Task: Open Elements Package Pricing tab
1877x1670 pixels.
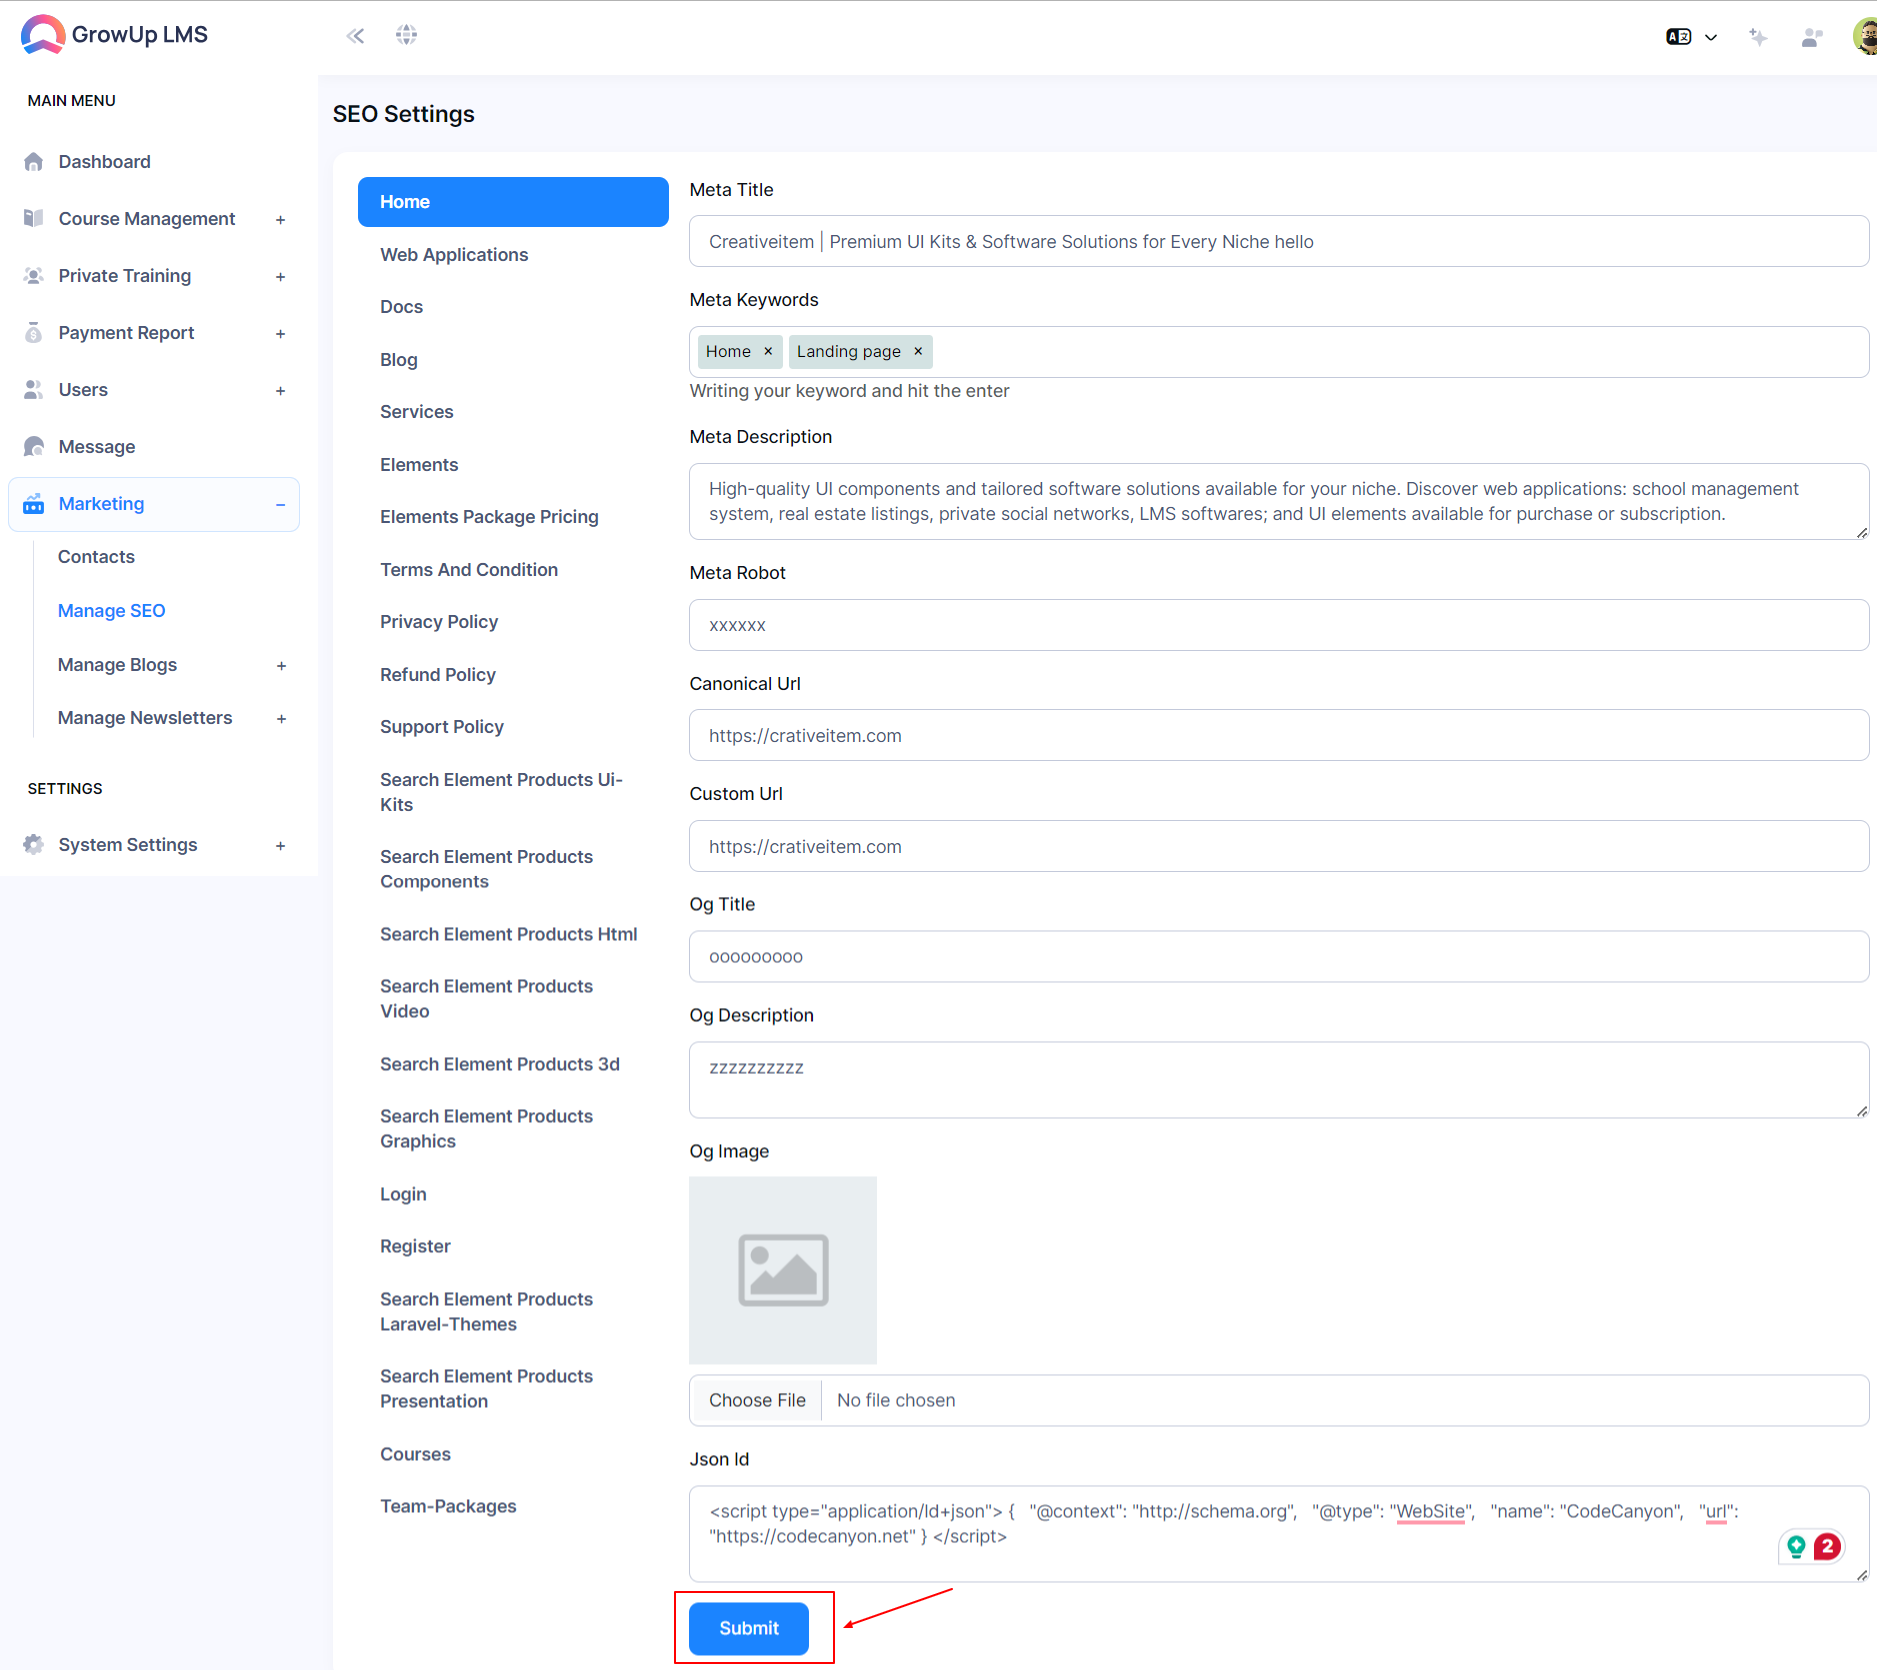Action: pyautogui.click(x=489, y=517)
